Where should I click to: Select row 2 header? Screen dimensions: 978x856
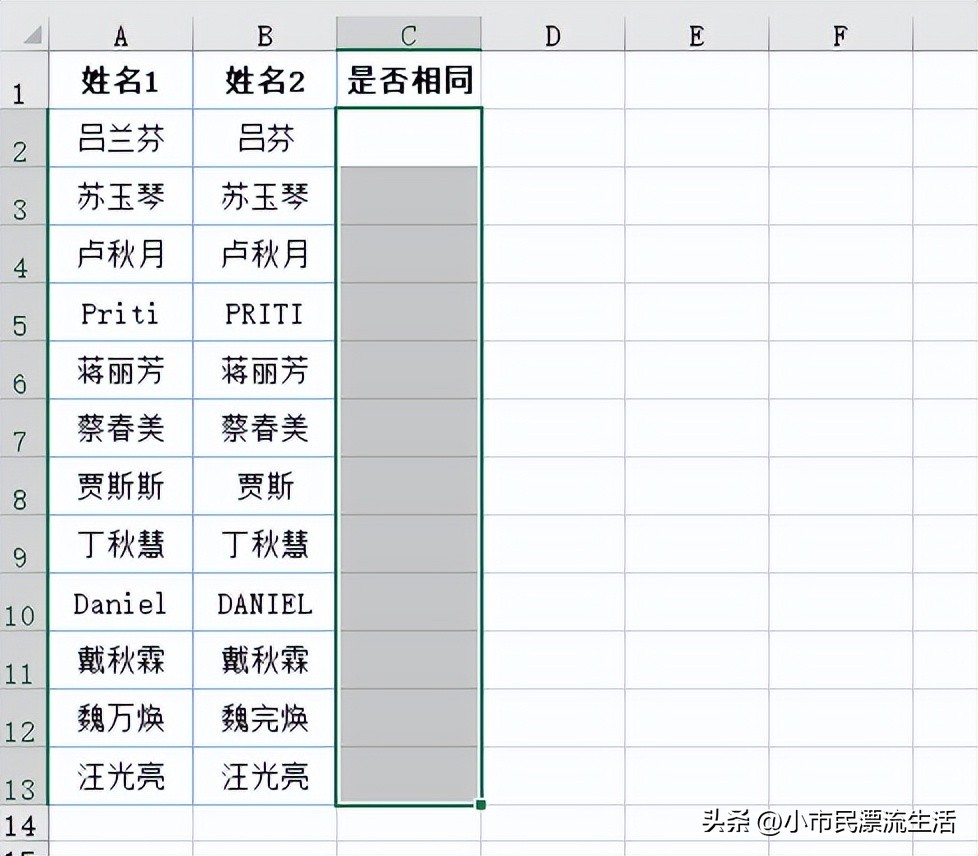(x=23, y=138)
